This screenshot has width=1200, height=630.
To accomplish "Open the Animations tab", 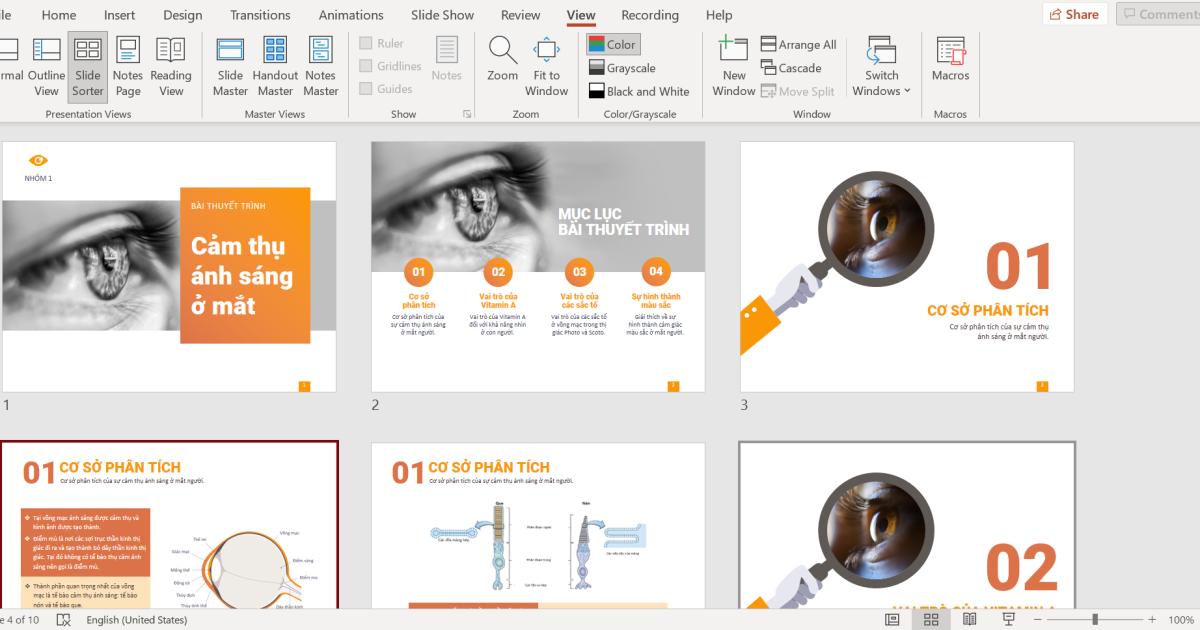I will (351, 15).
